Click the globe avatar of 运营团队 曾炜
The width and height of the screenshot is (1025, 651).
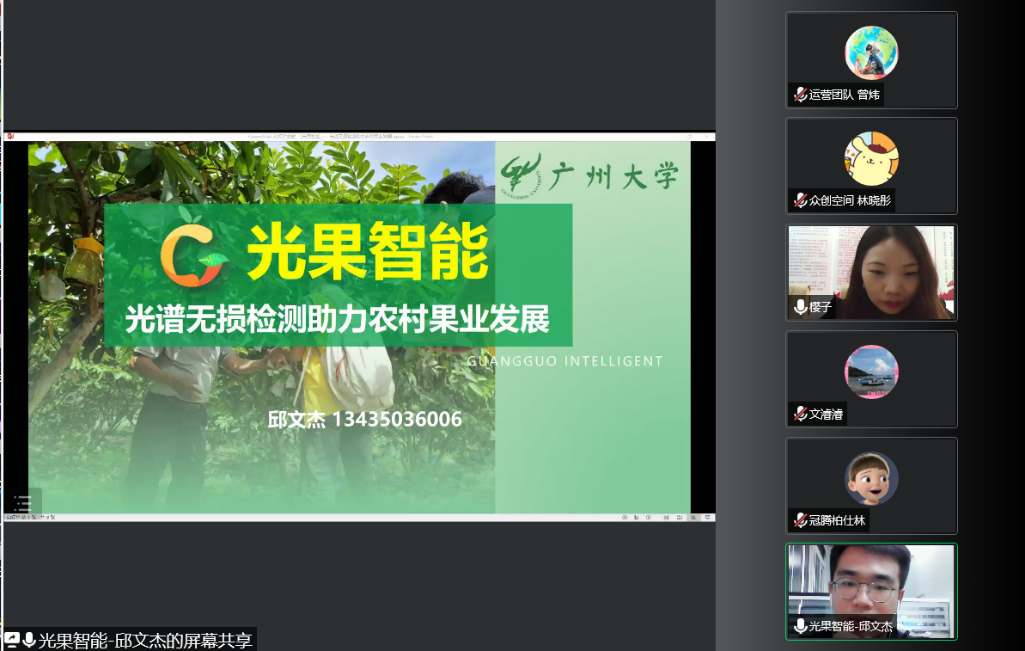(x=871, y=52)
